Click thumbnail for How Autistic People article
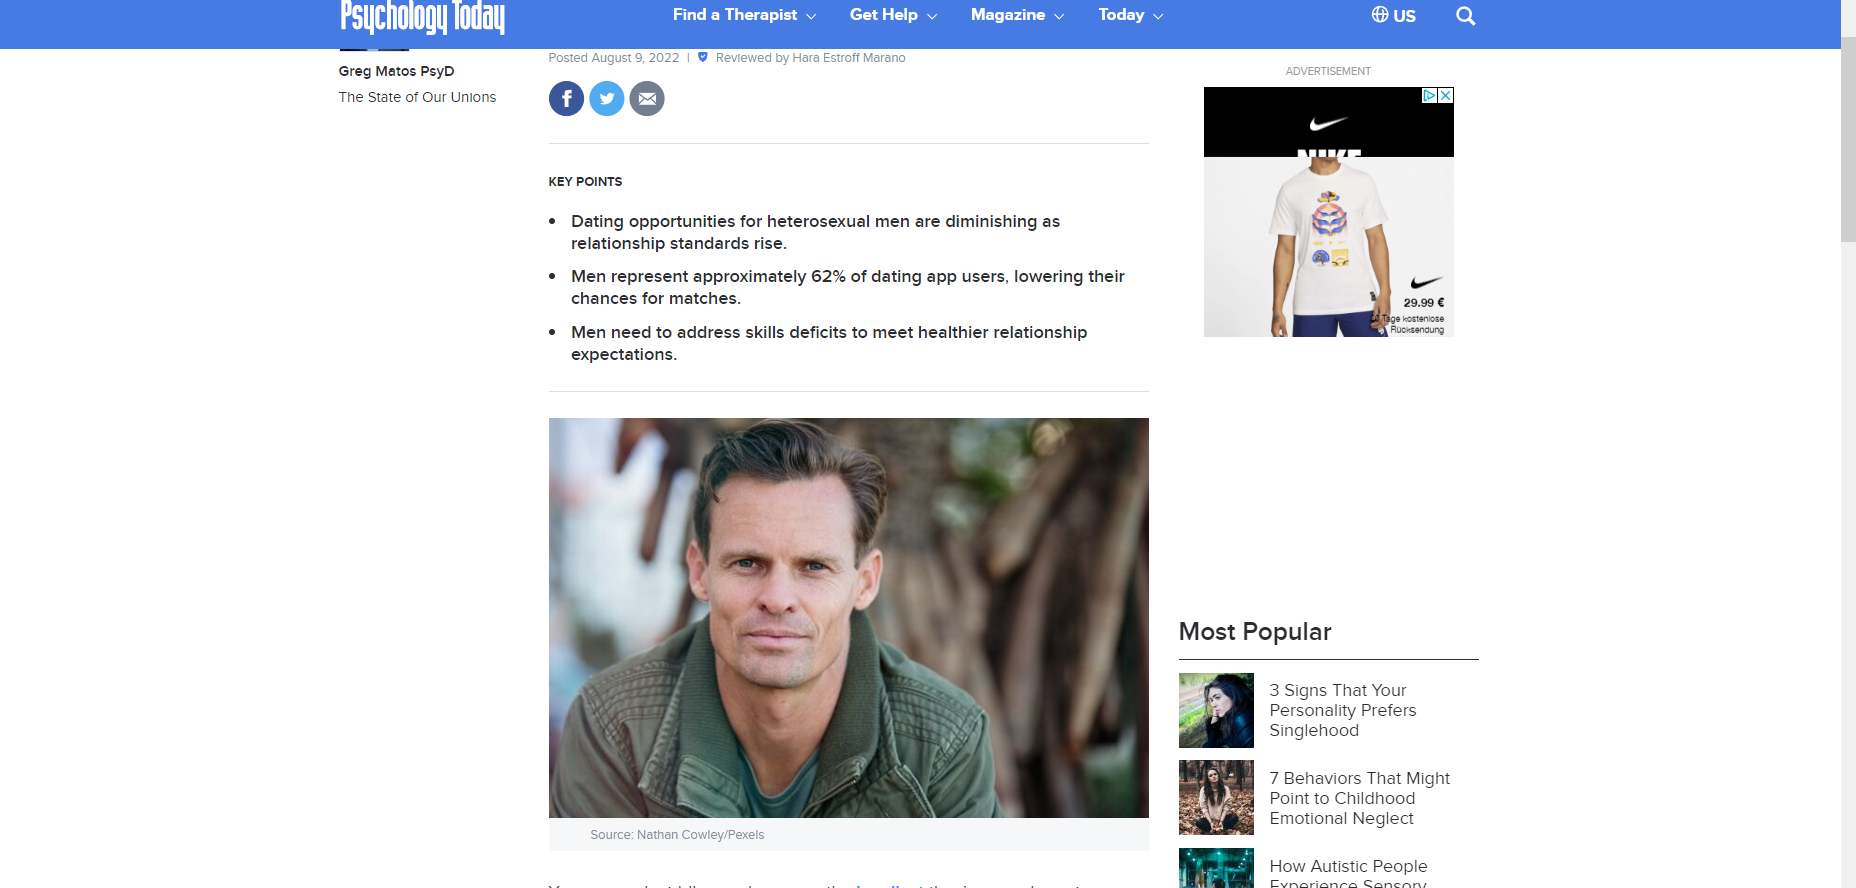The width and height of the screenshot is (1856, 888). pos(1216,868)
